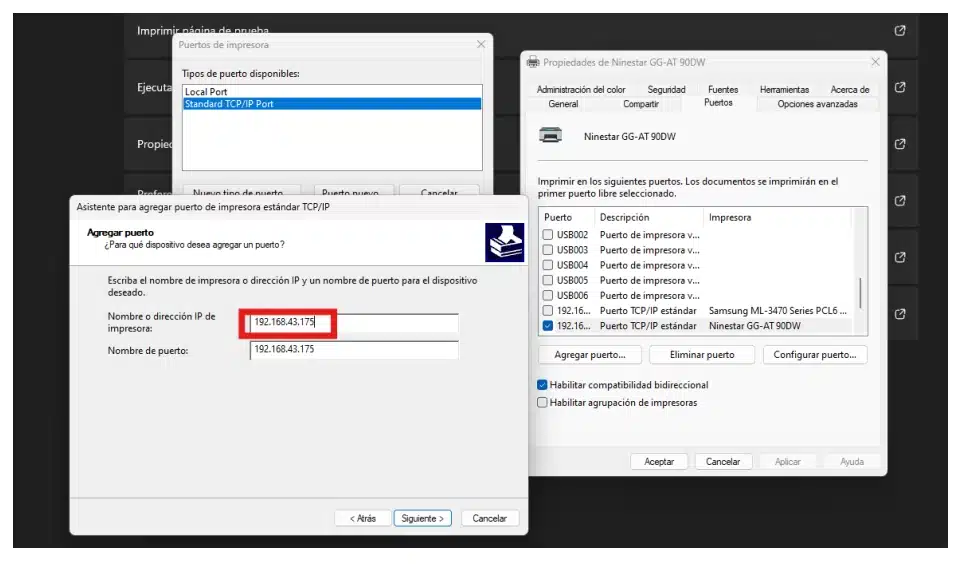Select Local Port in port types list
Viewport: 962px width, 568px height.
click(206, 92)
